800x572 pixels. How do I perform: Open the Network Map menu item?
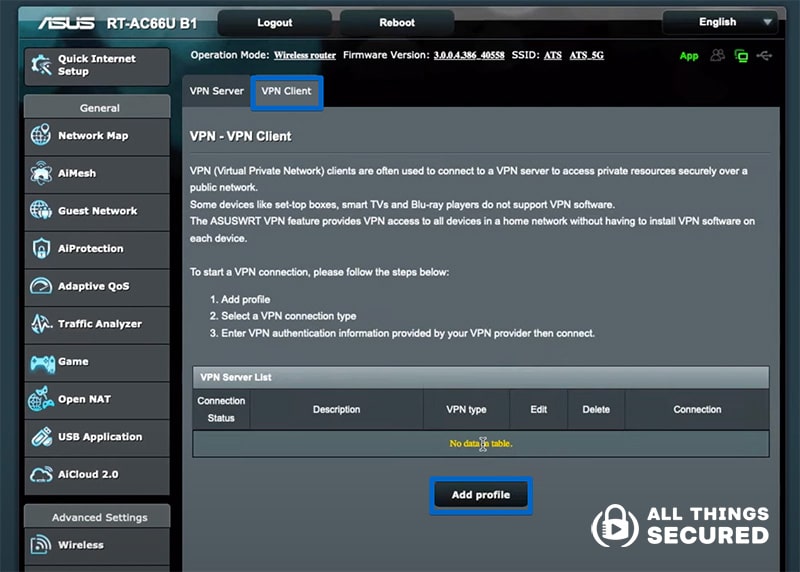click(x=97, y=136)
